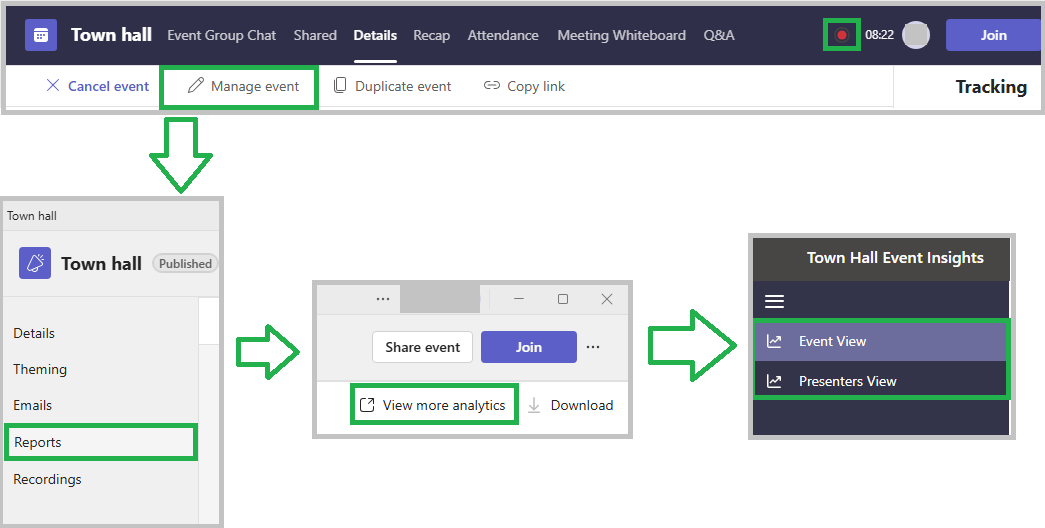
Task: Click the Duplicate event button
Action: pyautogui.click(x=393, y=86)
